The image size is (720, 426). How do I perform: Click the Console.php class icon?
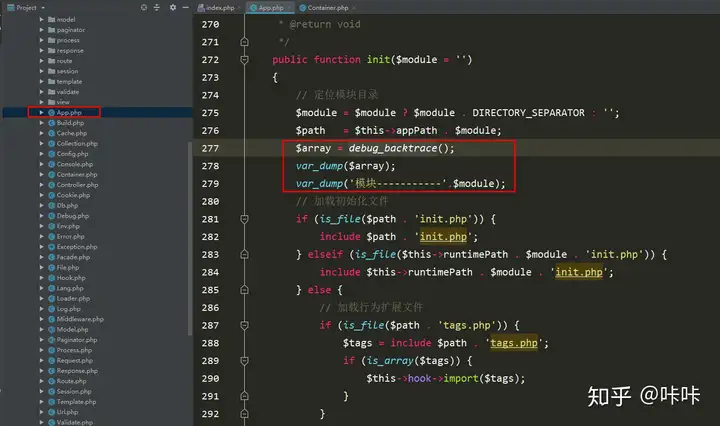51,164
